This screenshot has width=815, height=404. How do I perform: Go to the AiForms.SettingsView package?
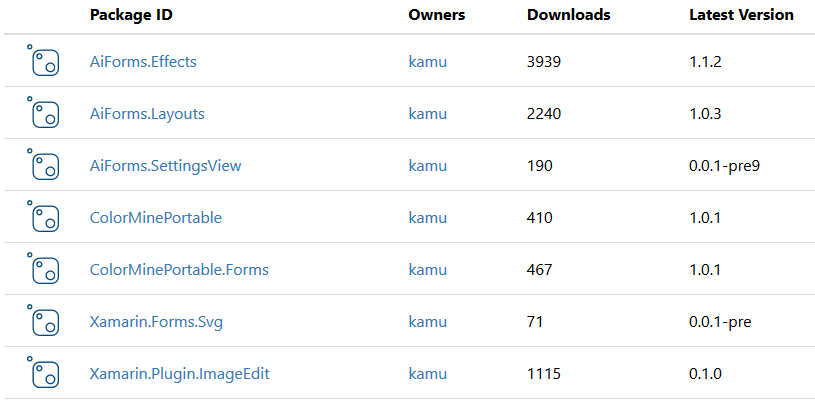[165, 166]
